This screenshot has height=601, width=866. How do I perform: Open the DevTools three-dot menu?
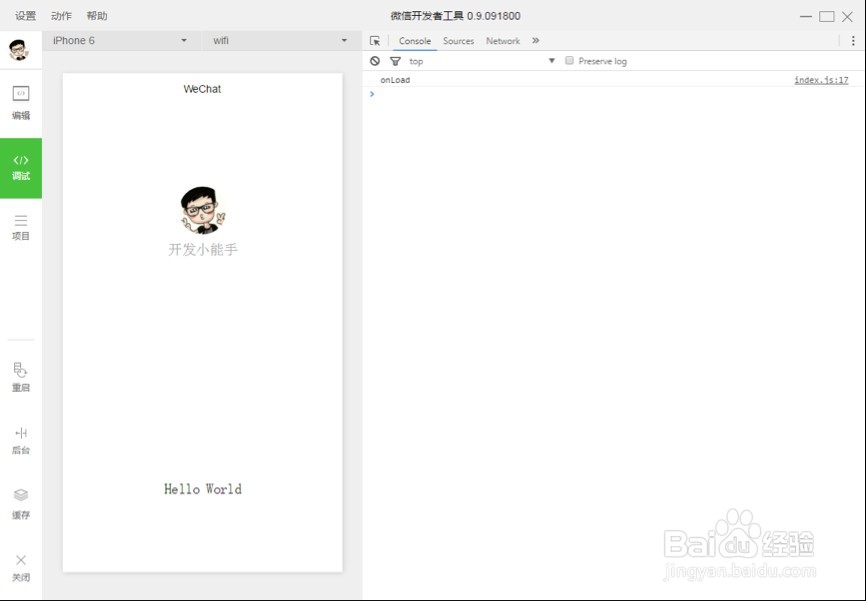tap(853, 41)
